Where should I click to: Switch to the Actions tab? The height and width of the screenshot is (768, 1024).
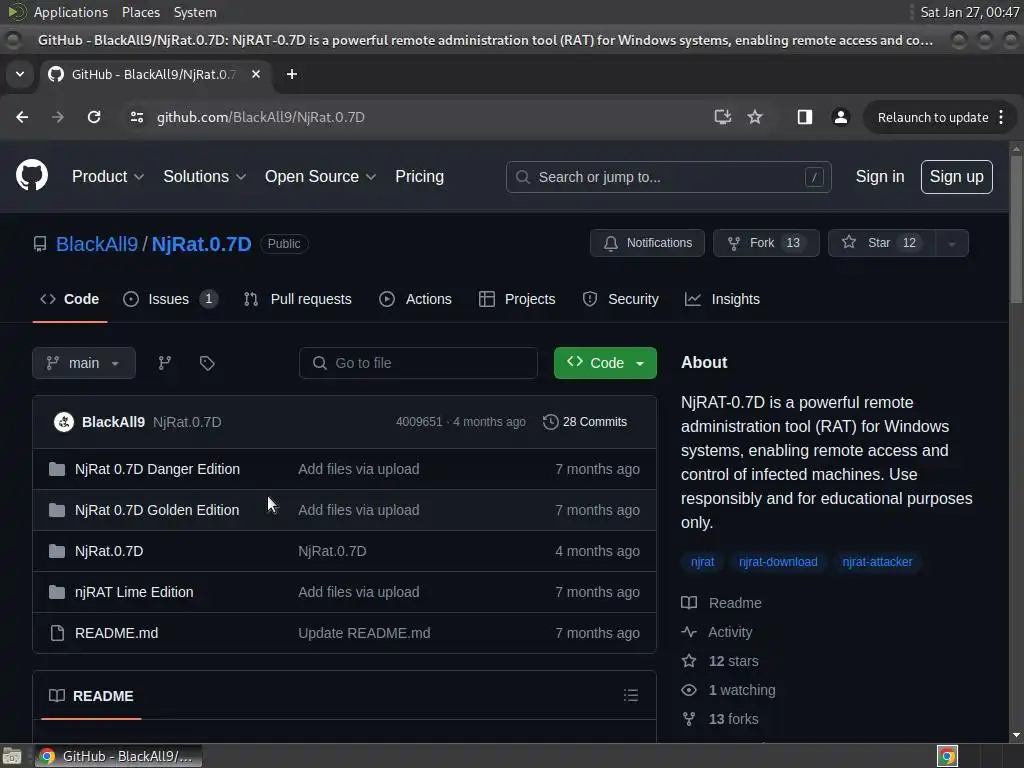click(x=415, y=299)
